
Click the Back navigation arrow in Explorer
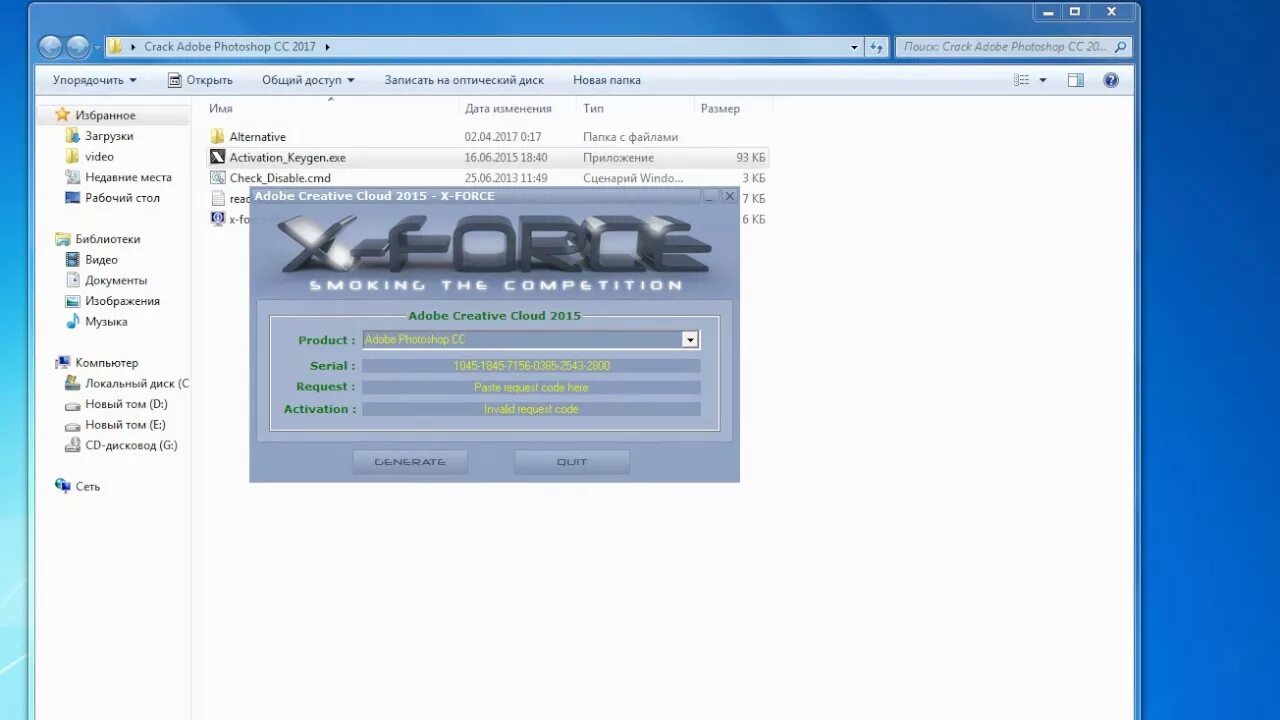click(x=50, y=47)
